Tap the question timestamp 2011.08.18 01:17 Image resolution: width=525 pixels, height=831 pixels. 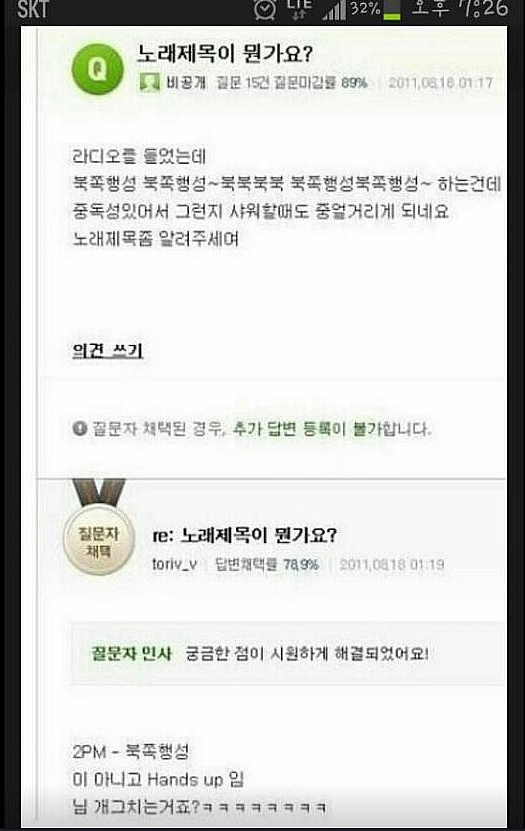pos(441,83)
